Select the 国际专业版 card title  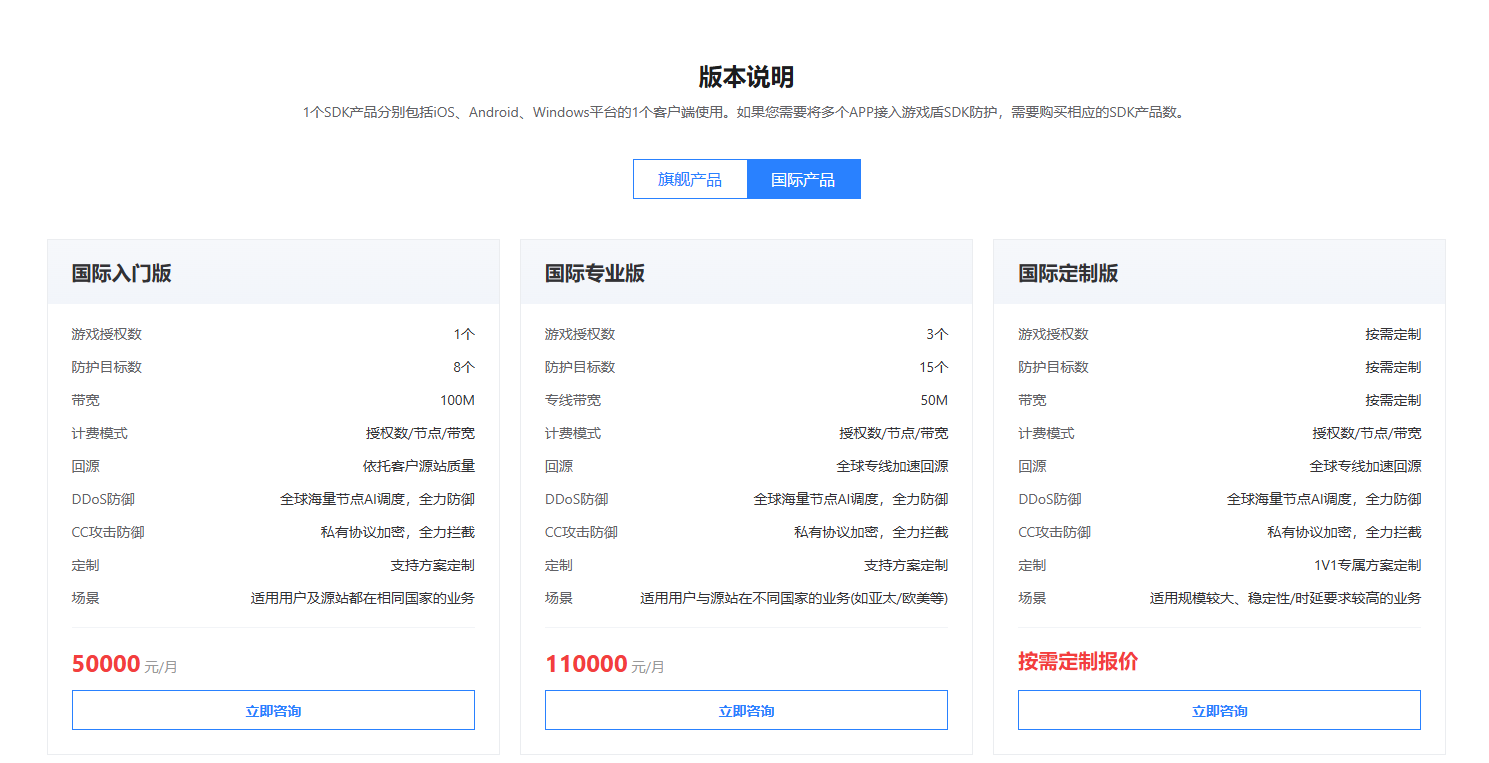594,273
